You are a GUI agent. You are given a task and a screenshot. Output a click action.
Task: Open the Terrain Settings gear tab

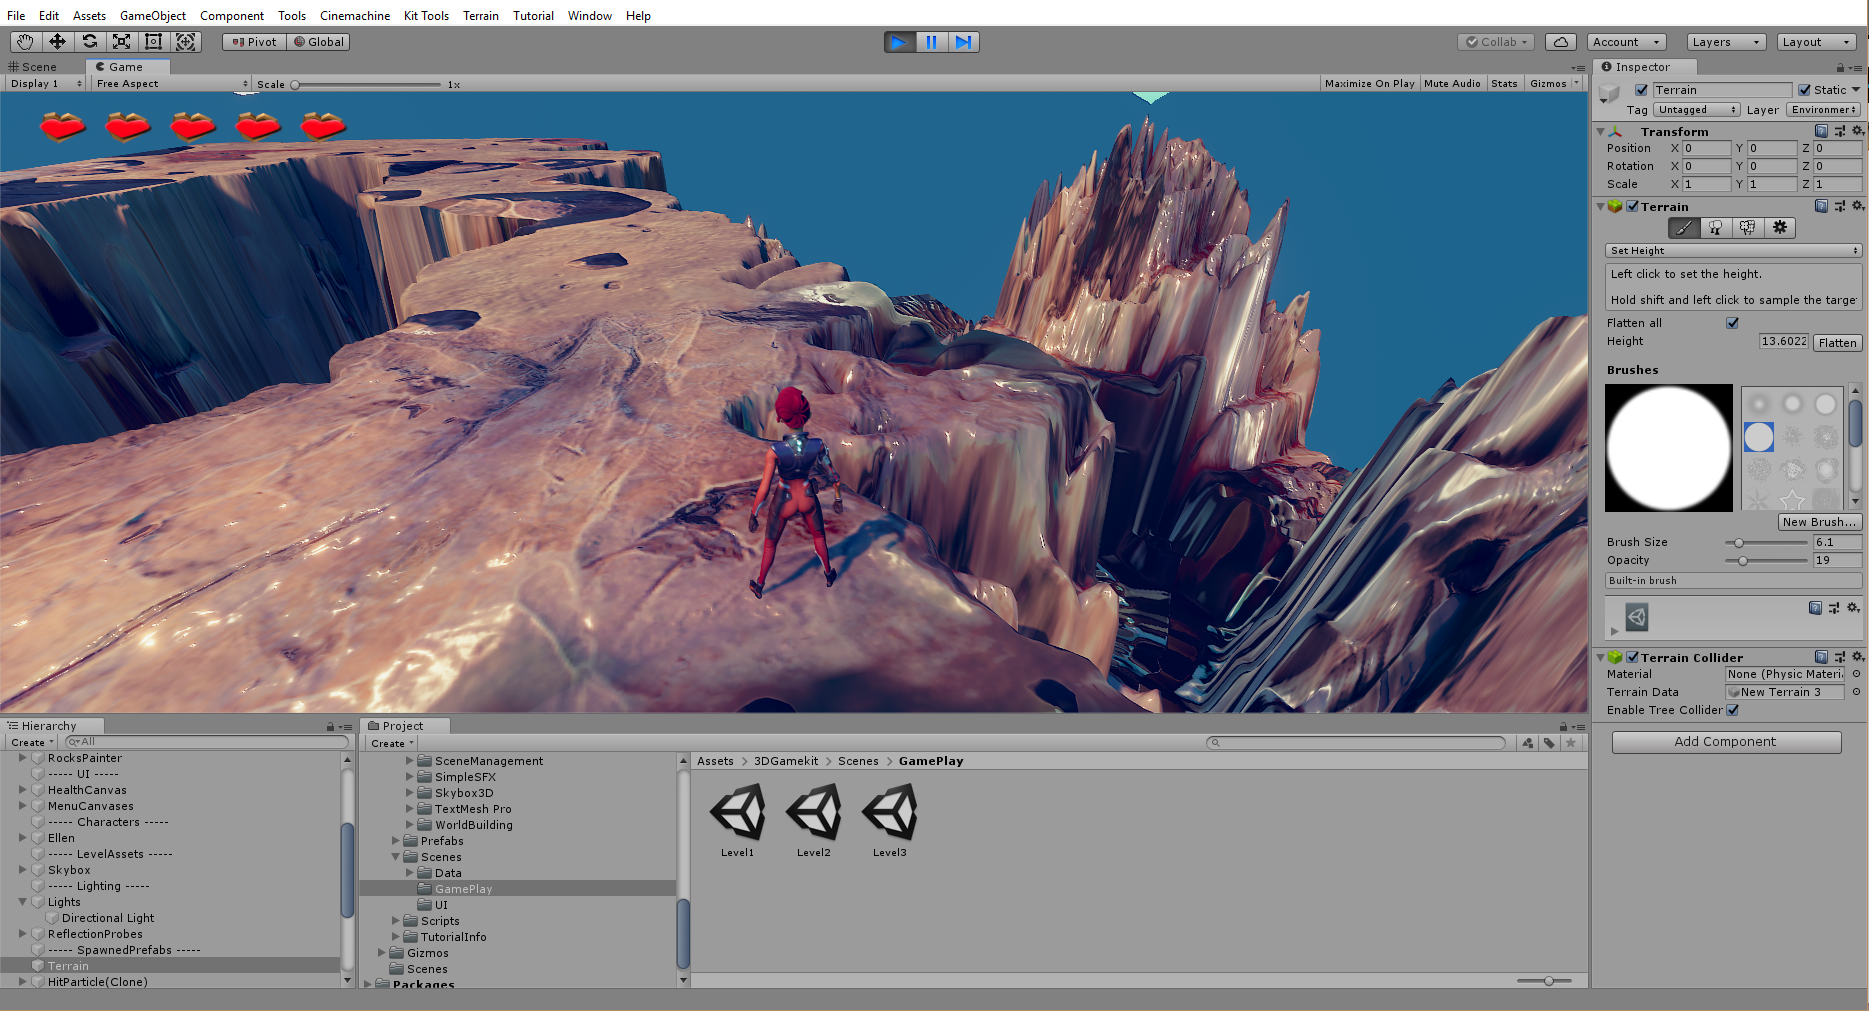(x=1780, y=228)
